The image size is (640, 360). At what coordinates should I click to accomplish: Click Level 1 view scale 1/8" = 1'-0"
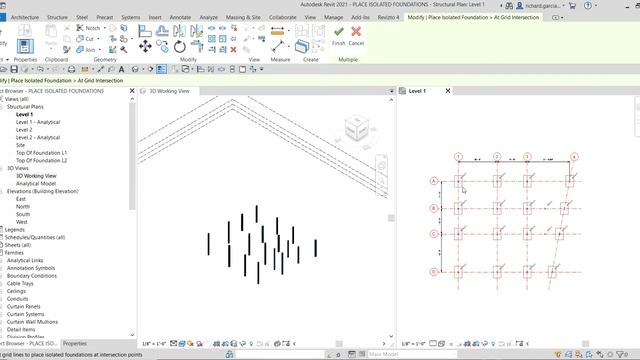[x=413, y=344]
